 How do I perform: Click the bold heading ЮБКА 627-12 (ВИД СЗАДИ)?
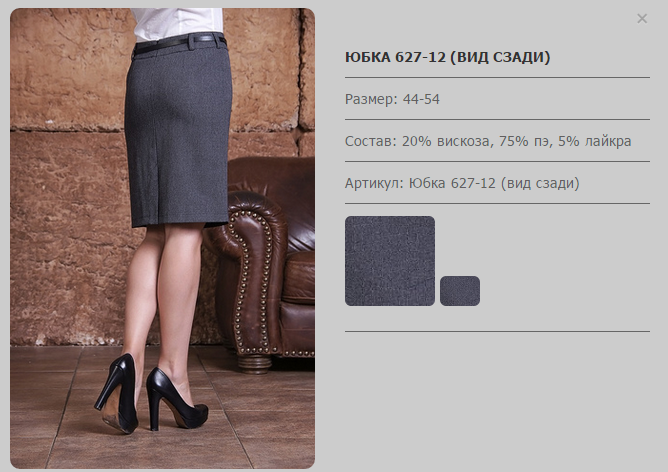tap(447, 57)
